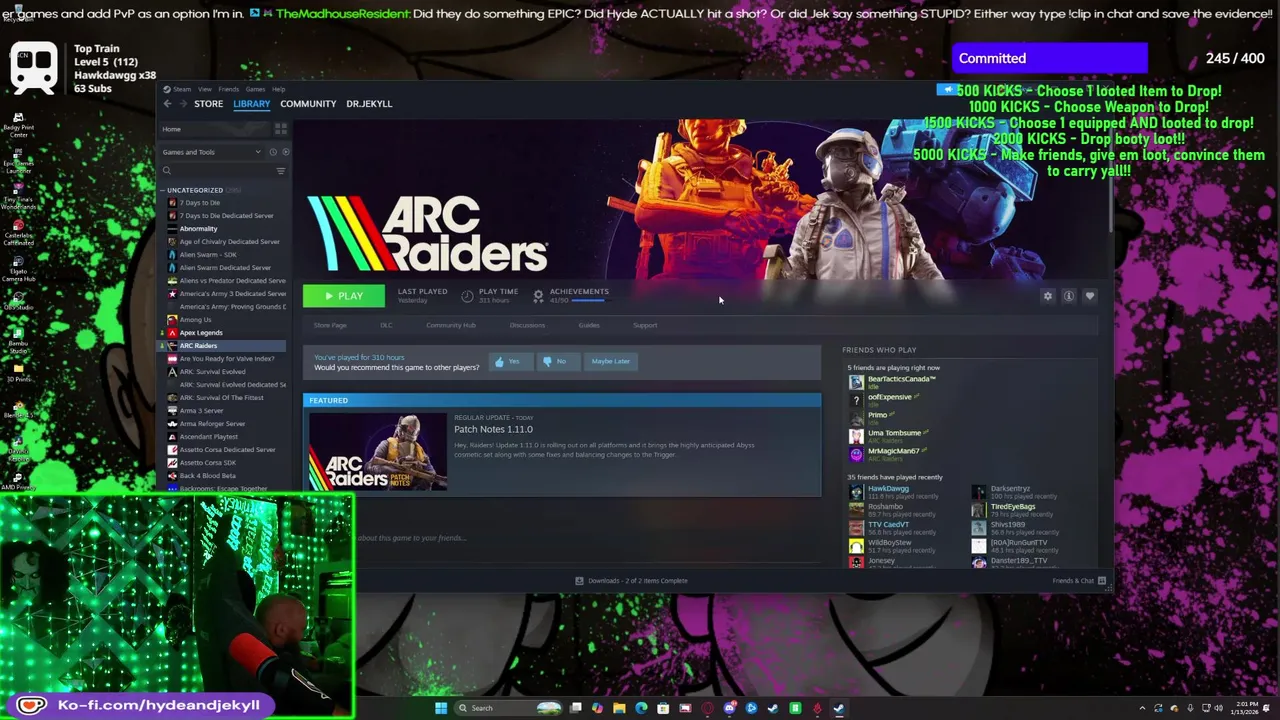Image resolution: width=1280 pixels, height=720 pixels.
Task: Open File Explorer from the taskbar
Action: [619, 708]
